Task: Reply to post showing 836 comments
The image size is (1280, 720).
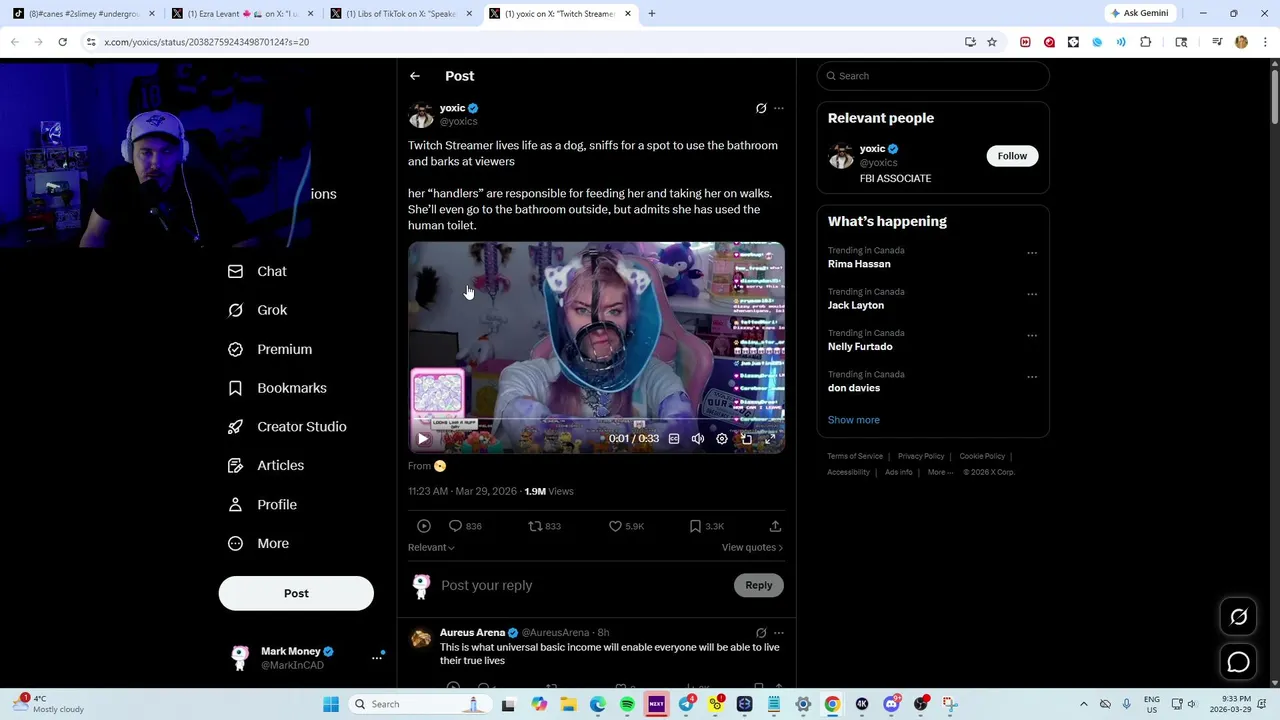Action: pos(465,526)
